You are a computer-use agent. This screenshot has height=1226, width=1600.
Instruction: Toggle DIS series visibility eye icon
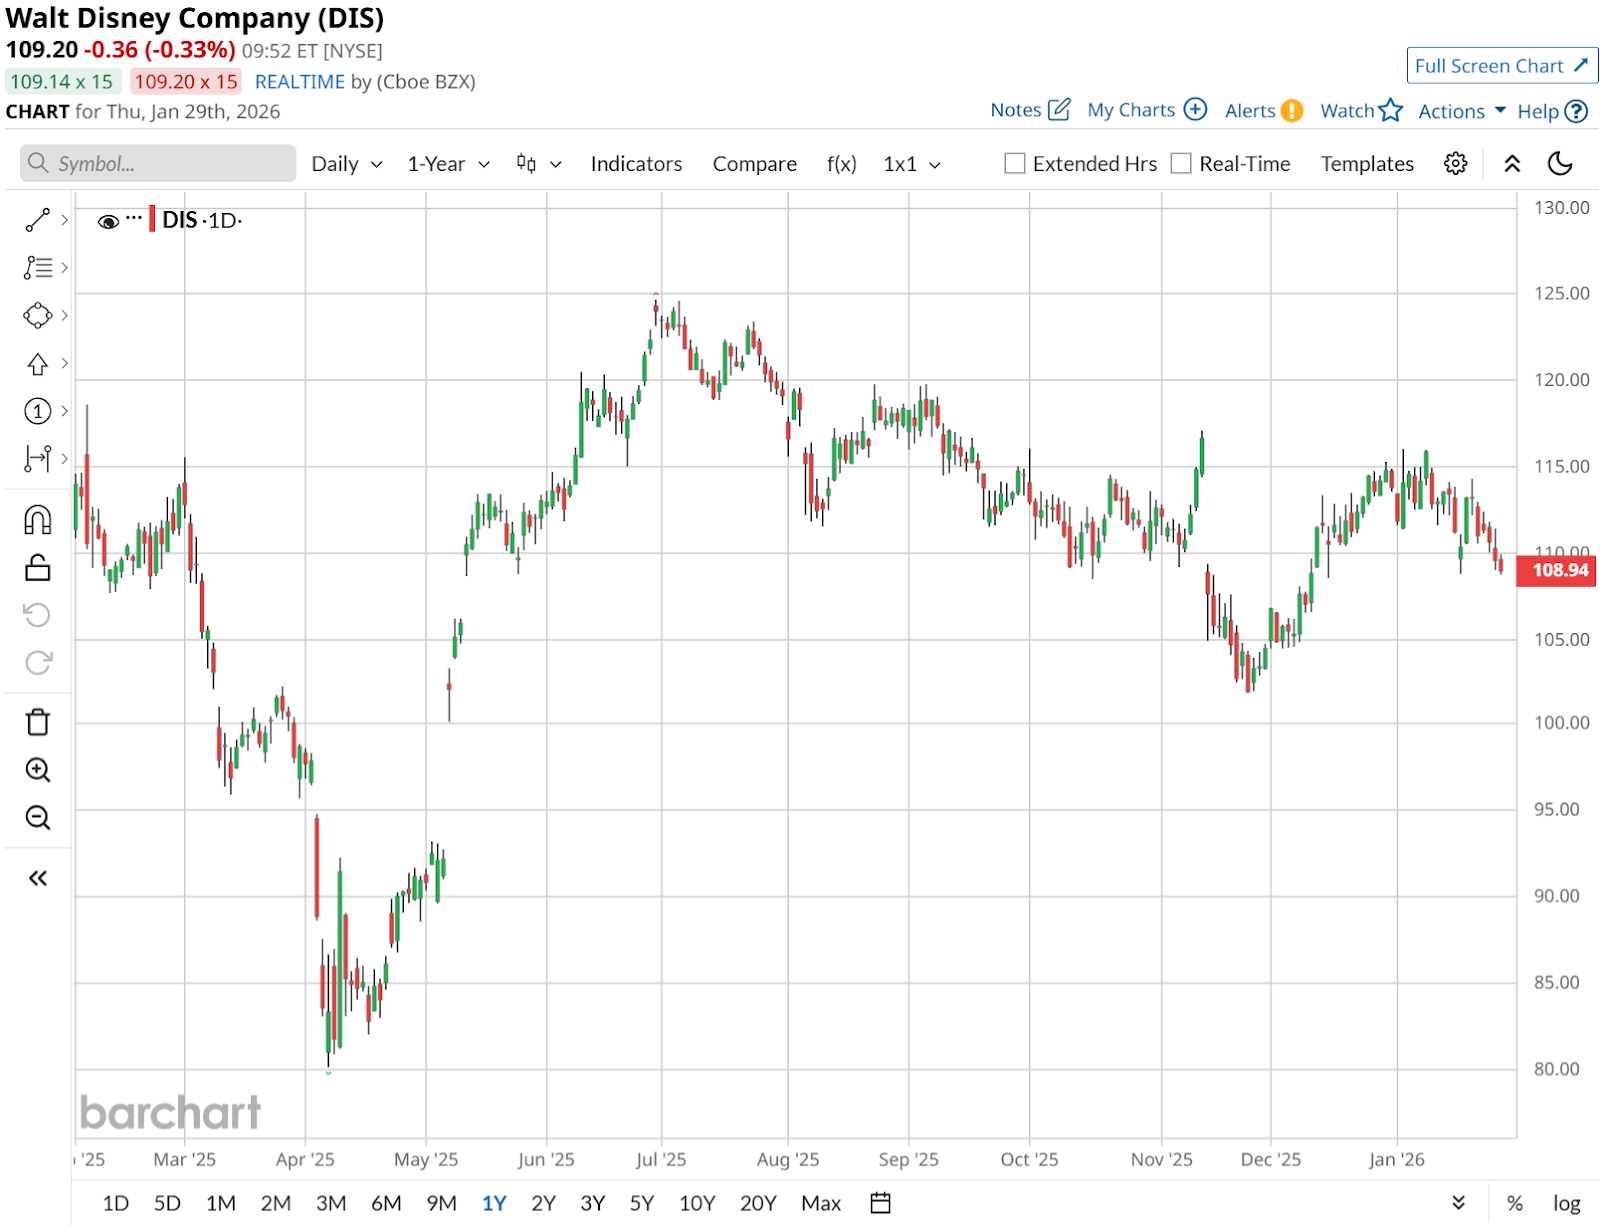pos(108,221)
